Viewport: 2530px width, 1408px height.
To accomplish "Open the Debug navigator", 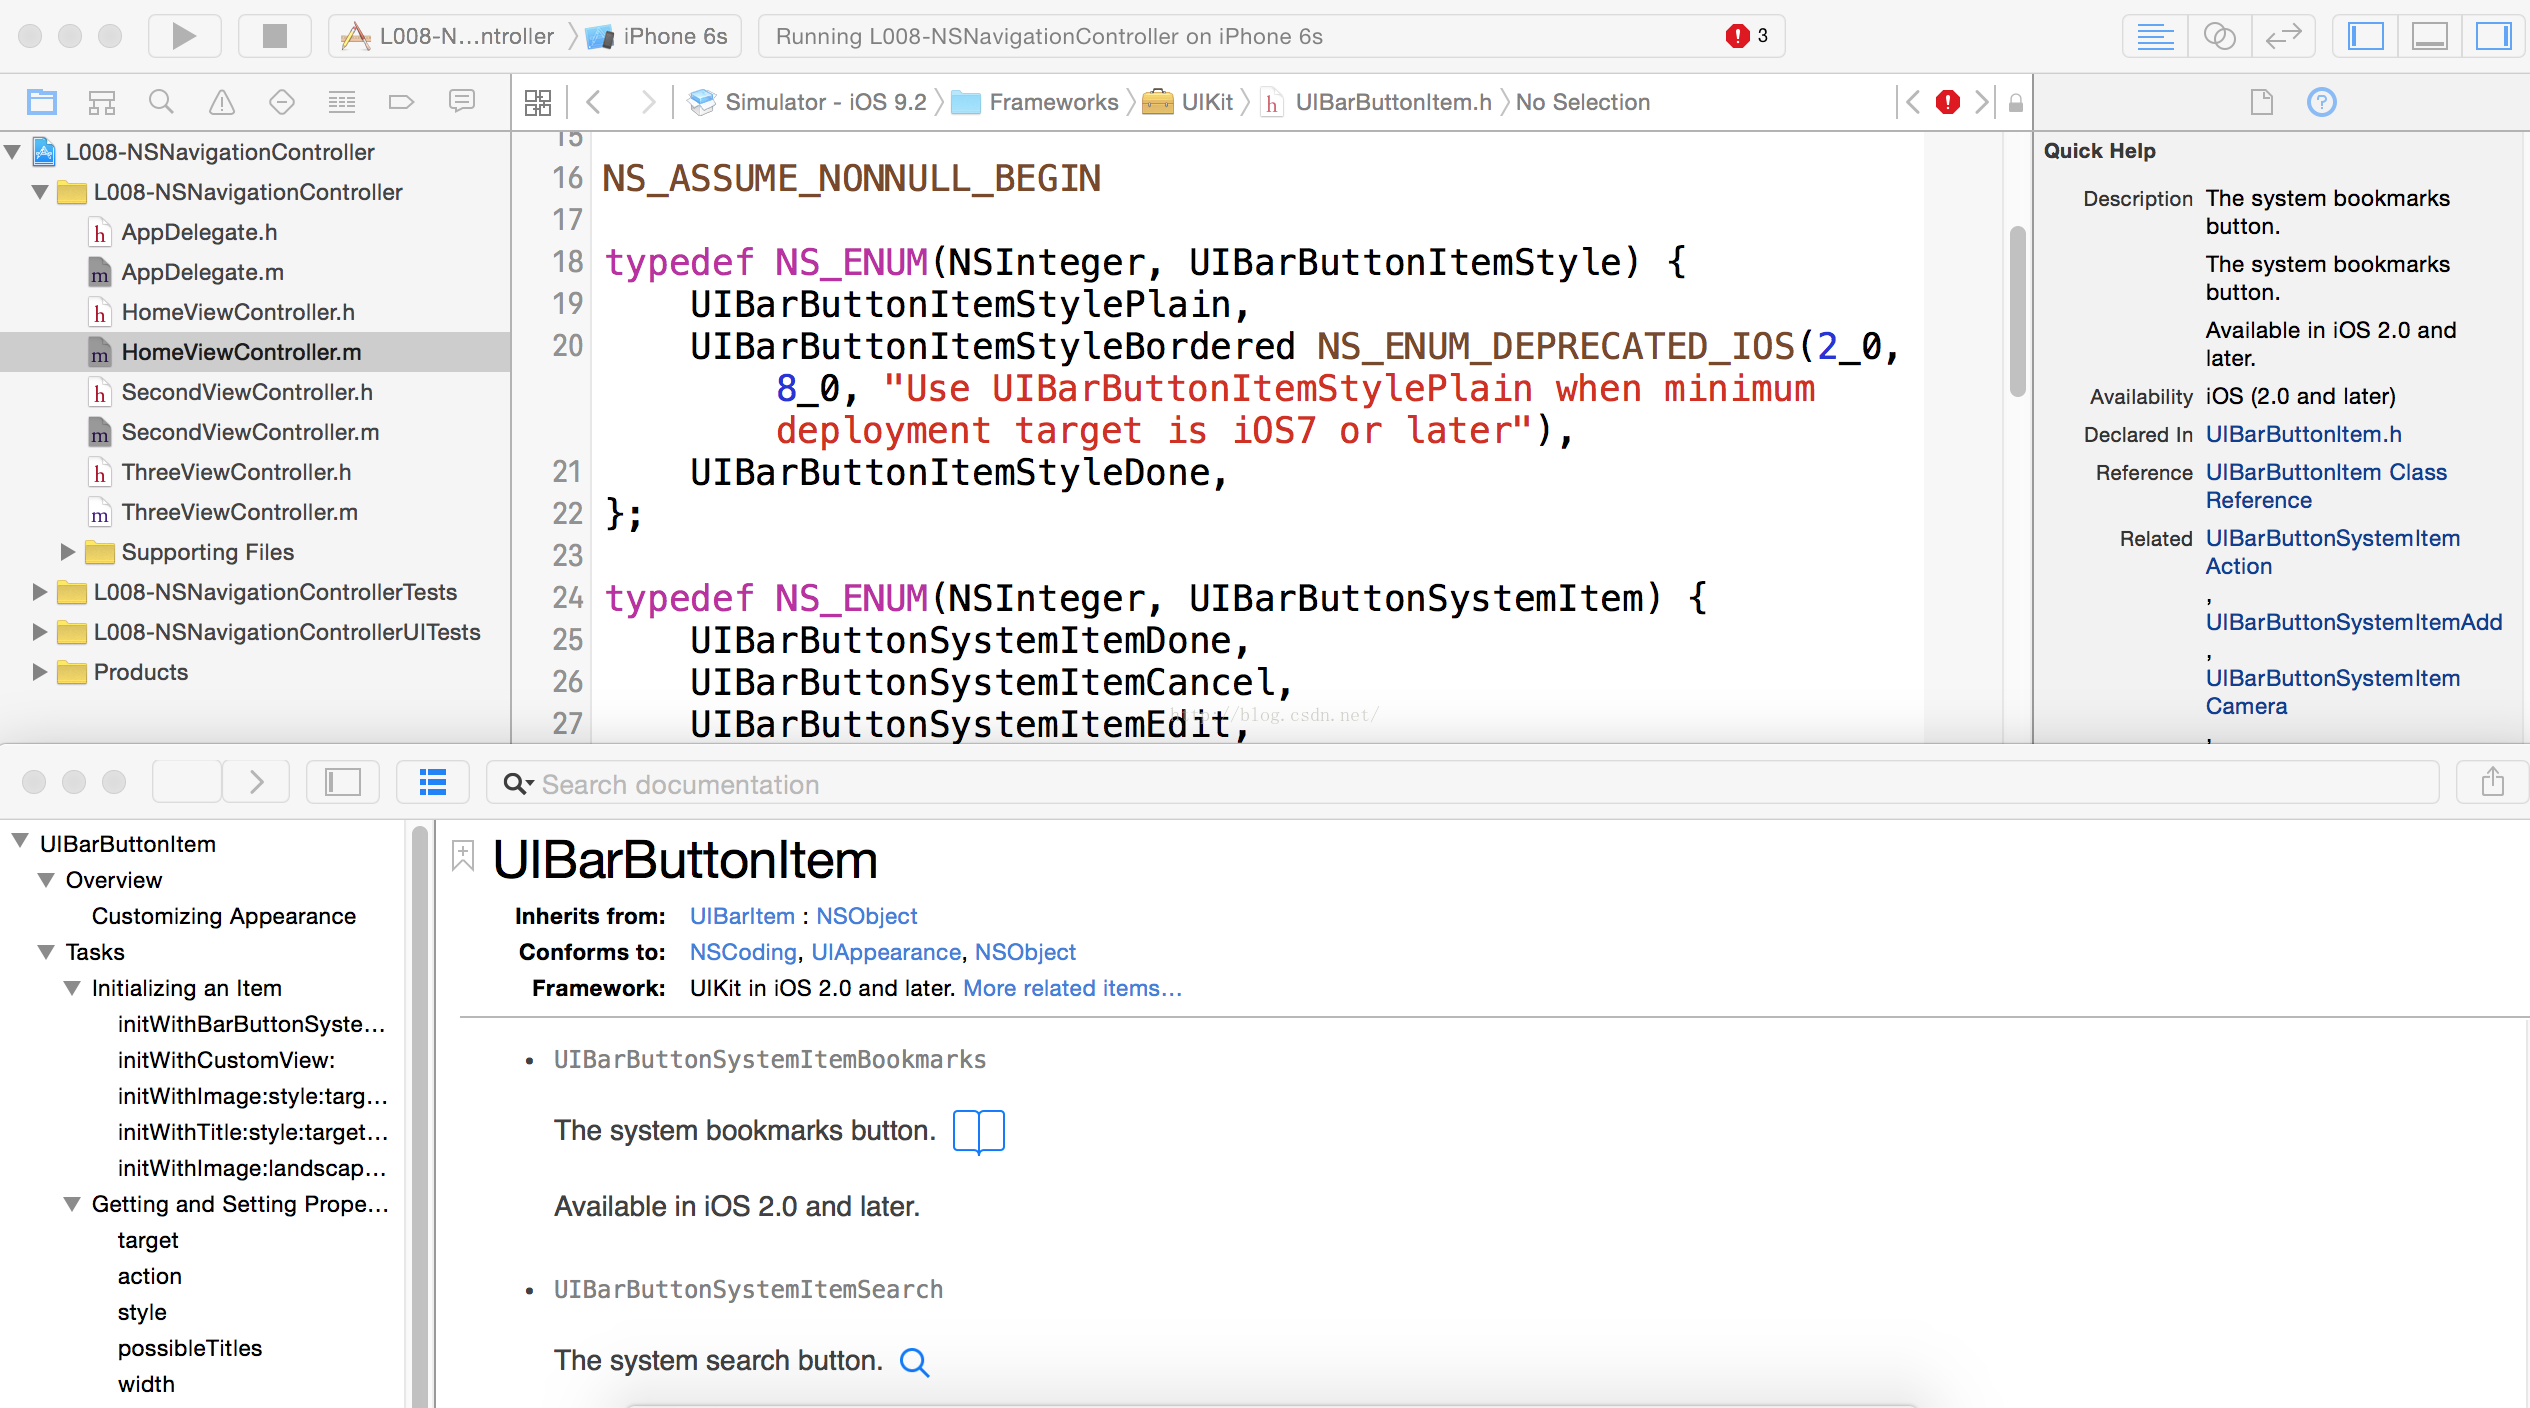I will 341,101.
